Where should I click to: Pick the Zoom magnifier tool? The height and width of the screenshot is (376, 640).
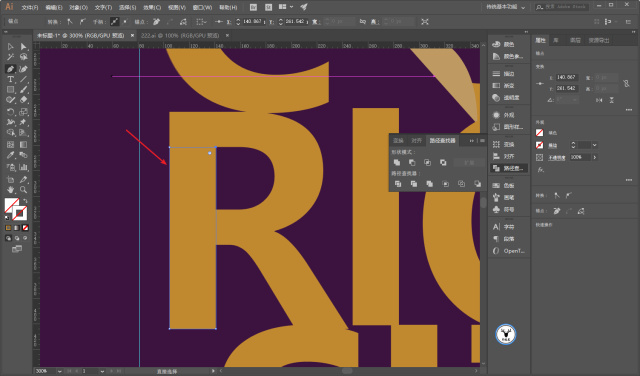click(x=23, y=189)
